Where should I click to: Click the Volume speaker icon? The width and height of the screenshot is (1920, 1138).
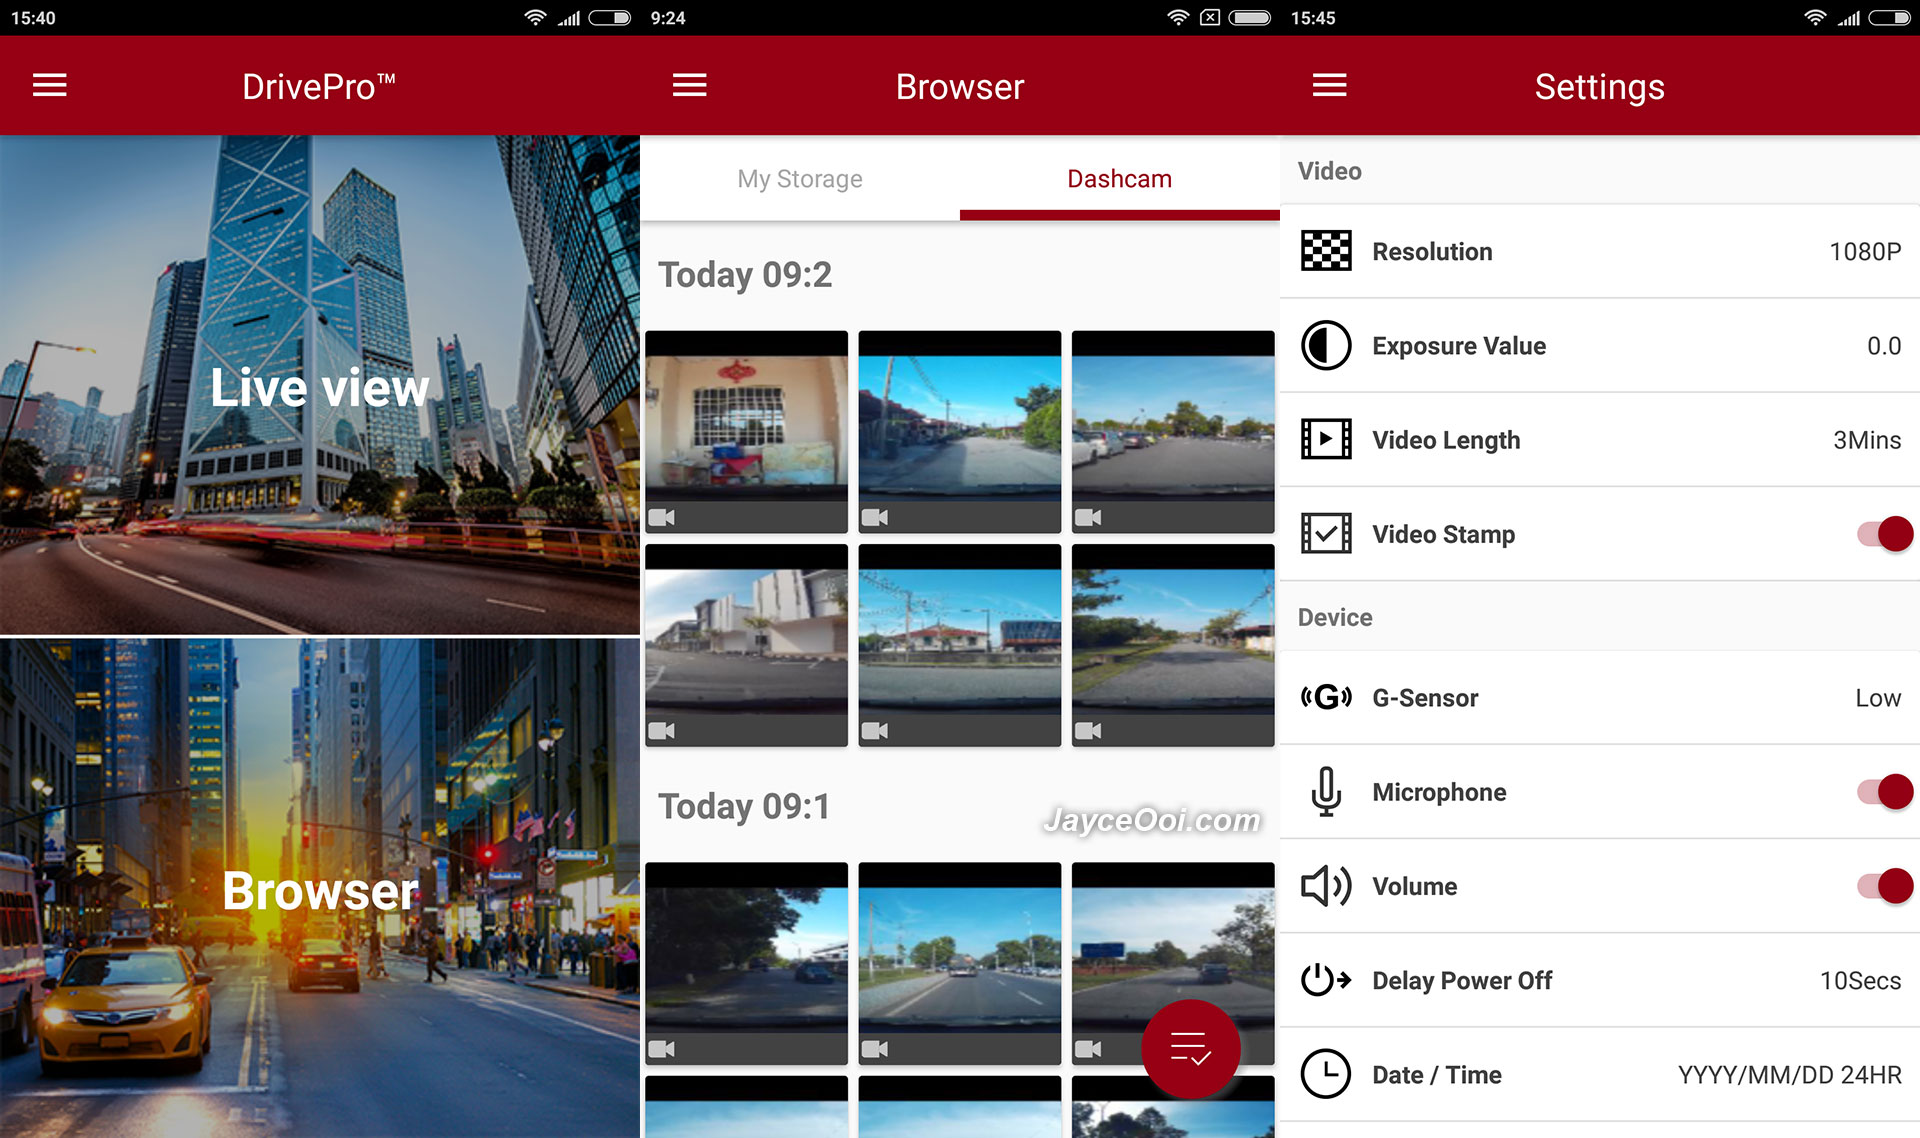(x=1326, y=886)
